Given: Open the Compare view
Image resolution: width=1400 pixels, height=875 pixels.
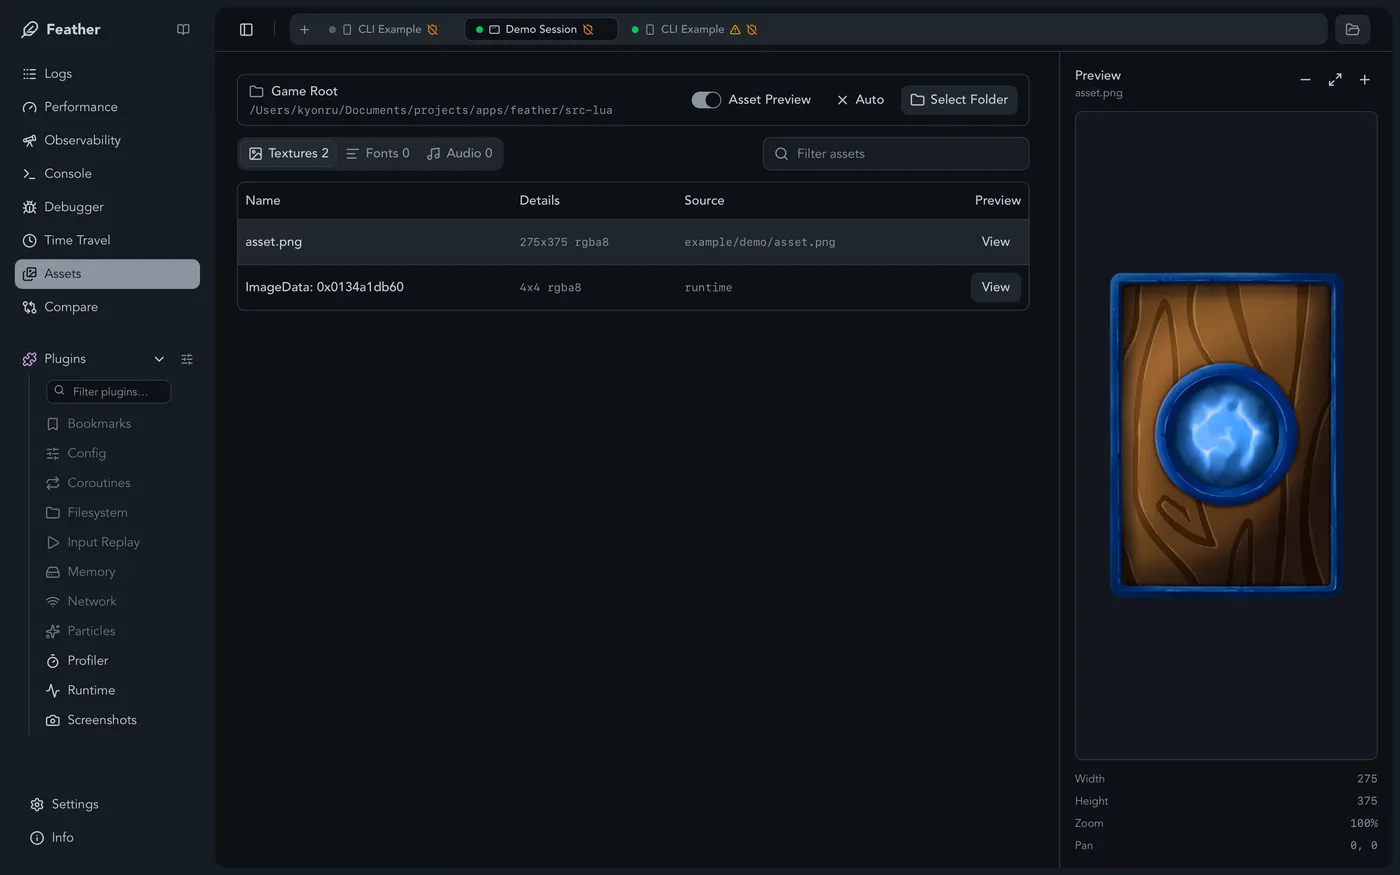Looking at the screenshot, I should coord(107,307).
